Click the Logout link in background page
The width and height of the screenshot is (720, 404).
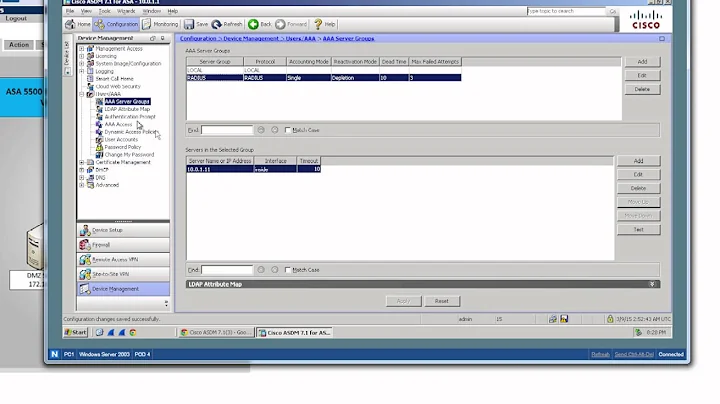[16, 18]
